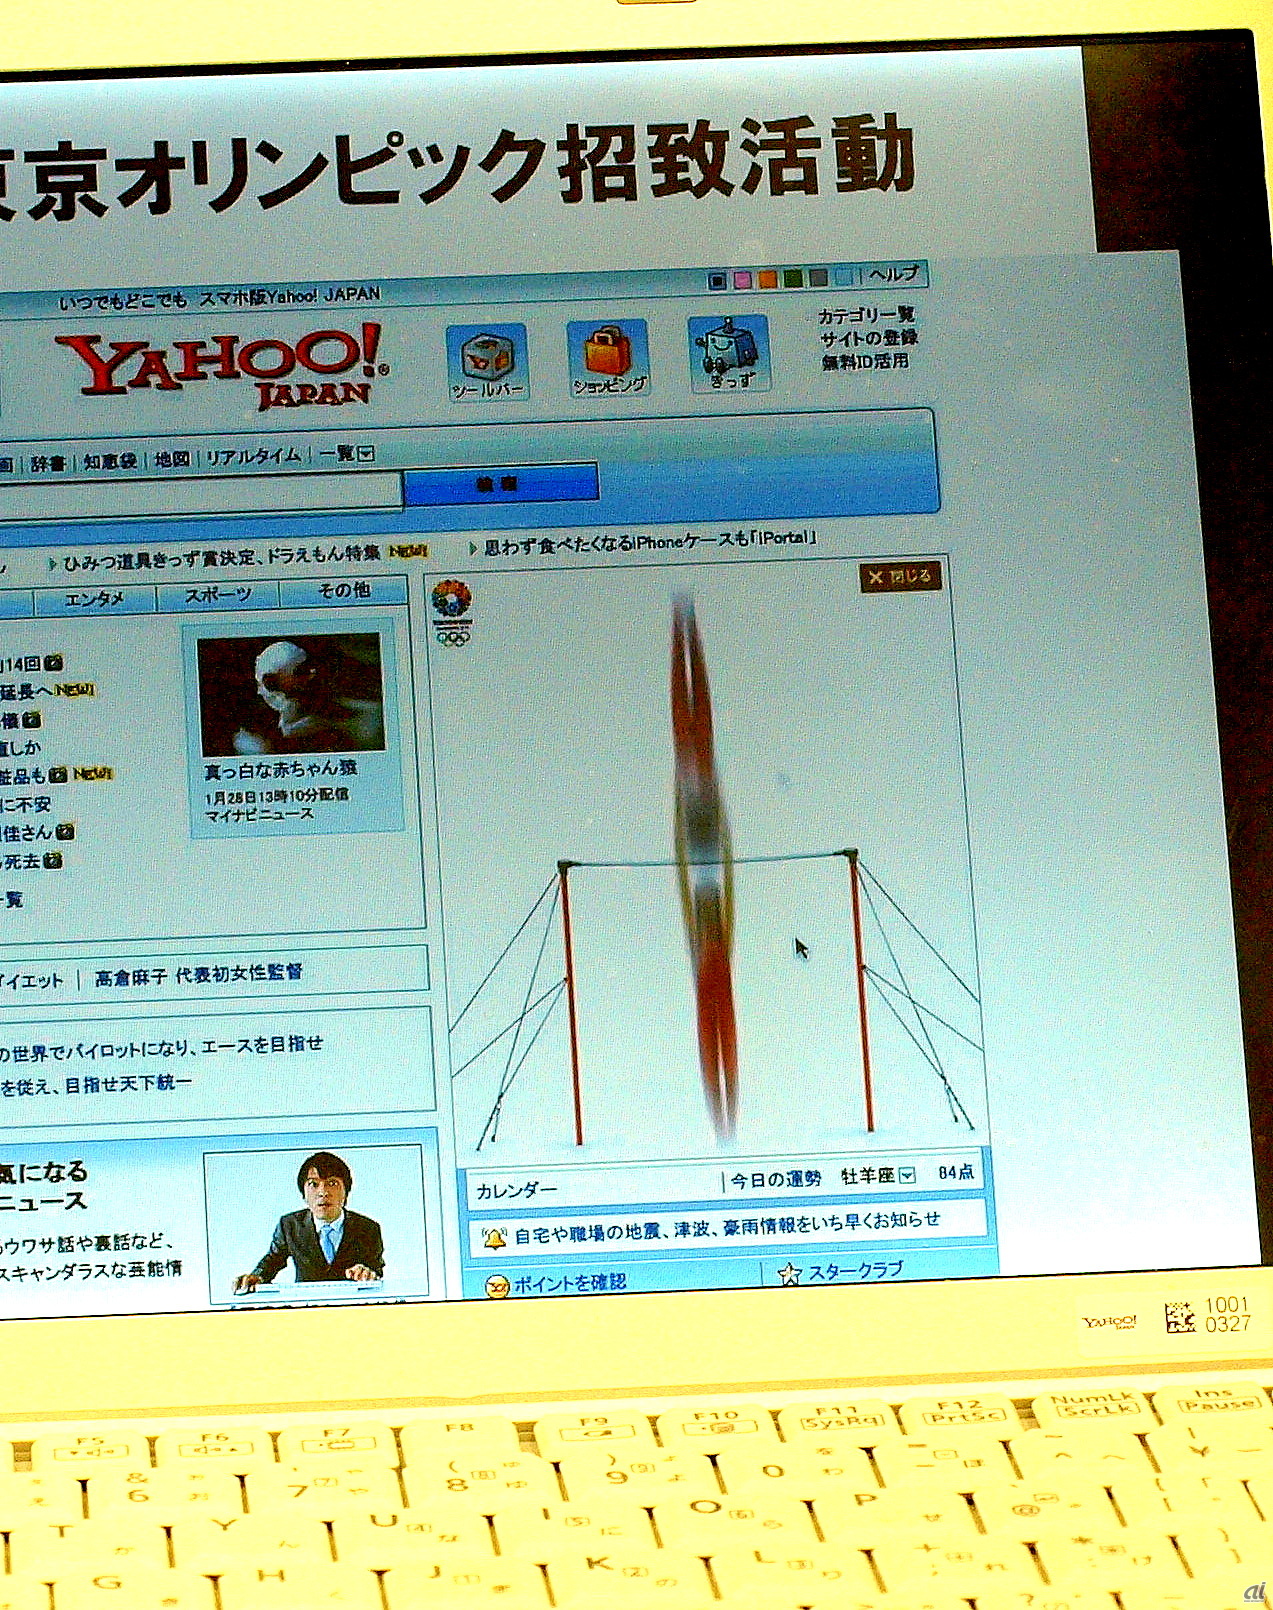Open 高倉麻子 代表初女性監督 link
The height and width of the screenshot is (1610, 1273).
(198, 974)
